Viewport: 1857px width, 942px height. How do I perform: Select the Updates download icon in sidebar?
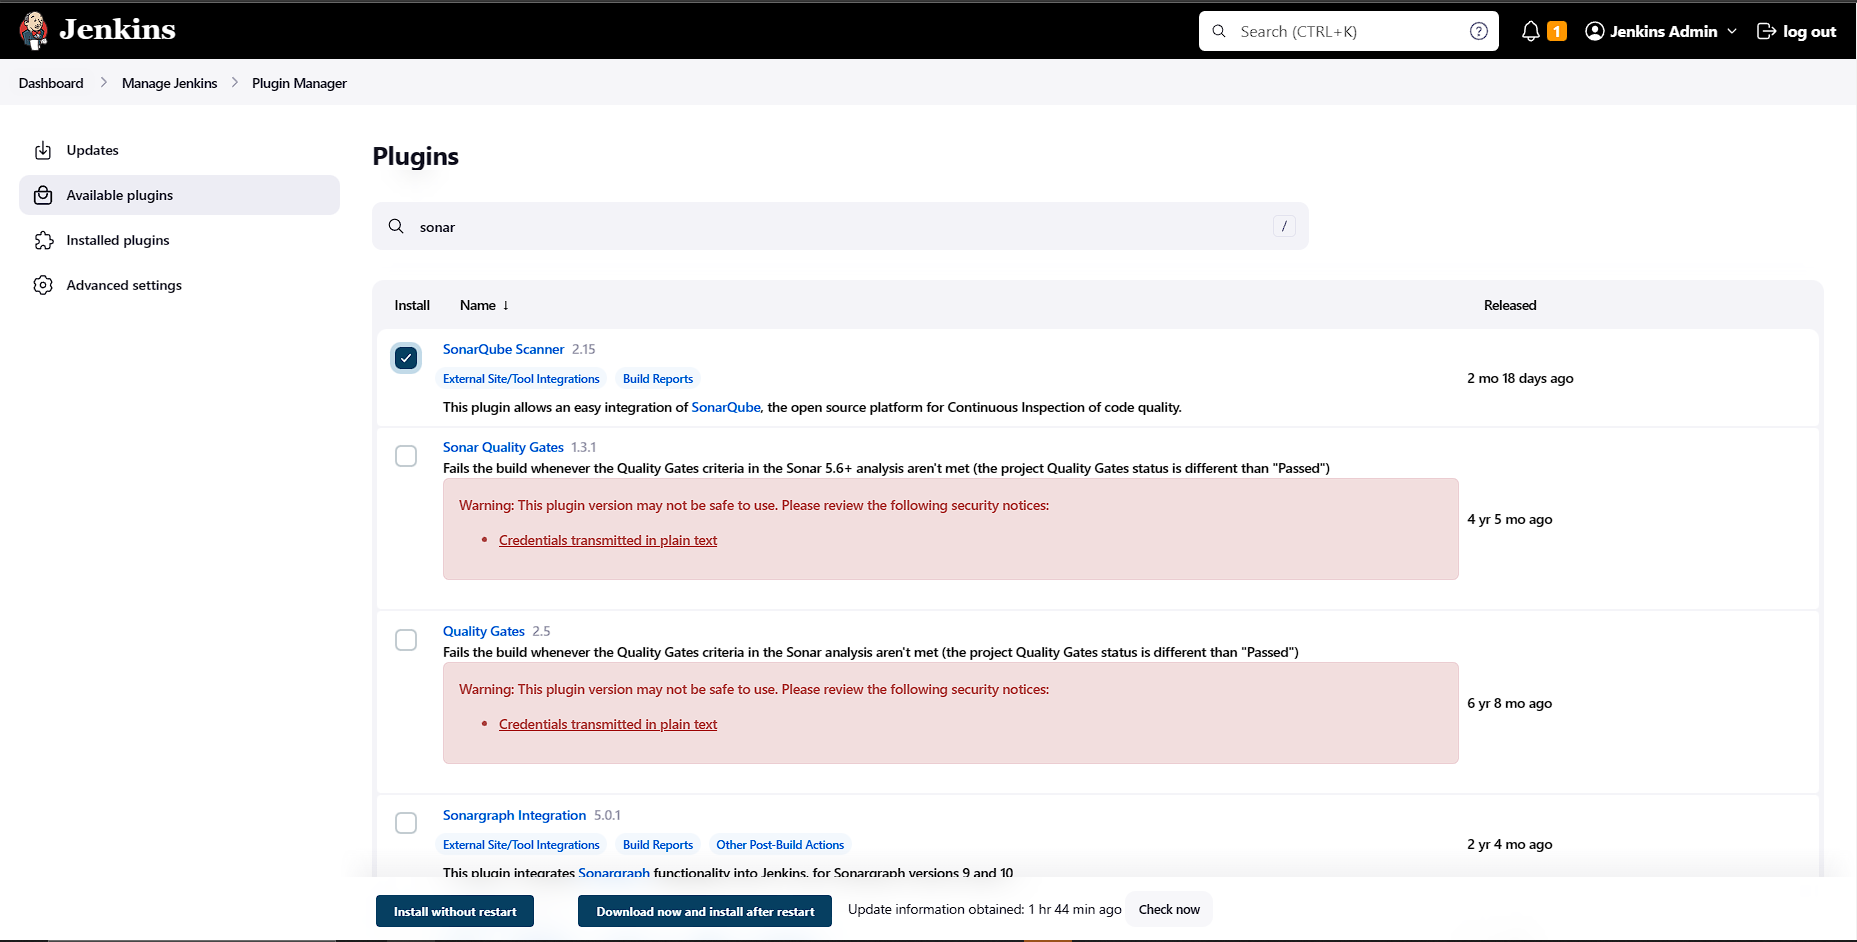click(x=43, y=150)
